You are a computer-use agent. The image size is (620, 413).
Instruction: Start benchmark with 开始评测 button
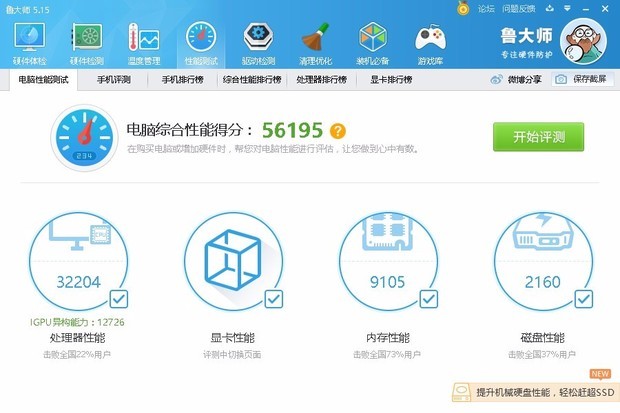point(538,137)
